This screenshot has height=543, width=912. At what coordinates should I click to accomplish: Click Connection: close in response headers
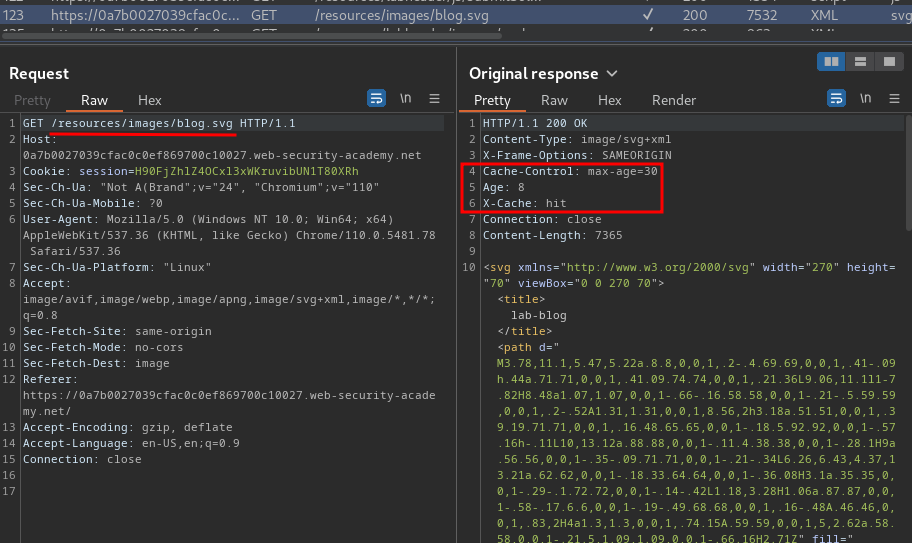tap(542, 219)
